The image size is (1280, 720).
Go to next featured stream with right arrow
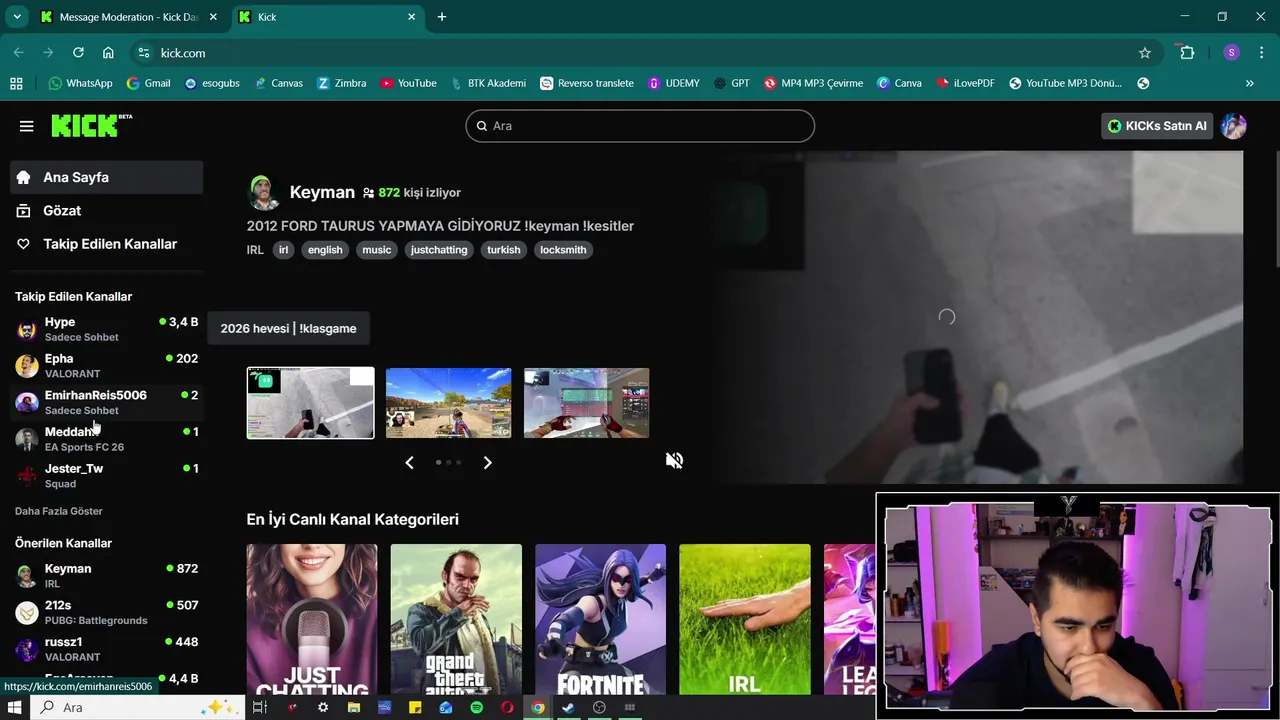[487, 462]
